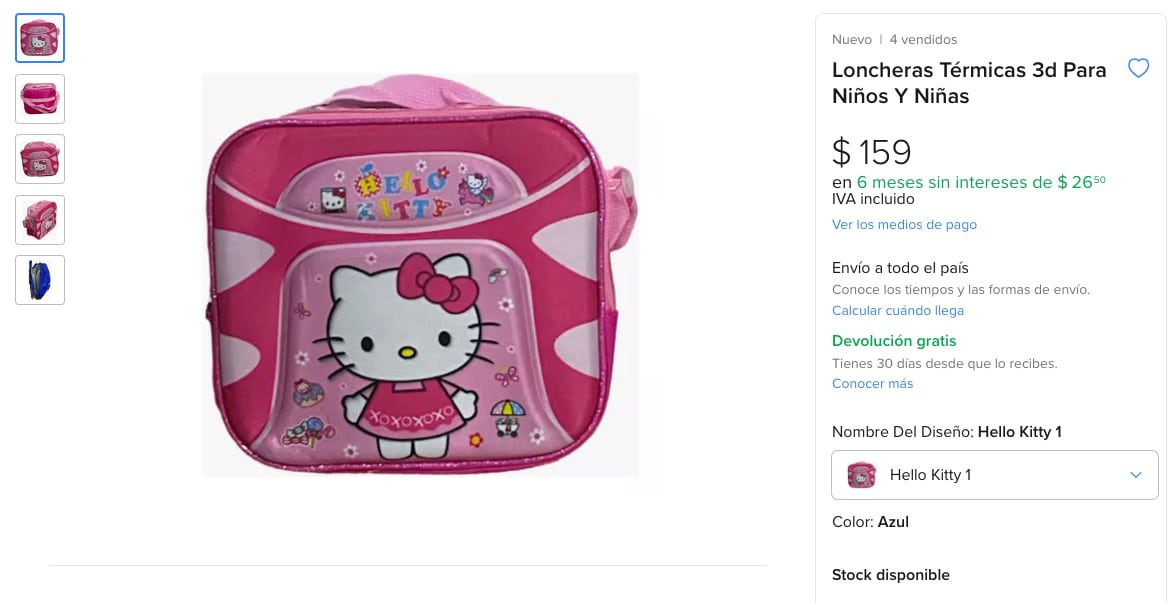
Task: Click the 6 meses sin intereses offer text
Action: [x=980, y=182]
